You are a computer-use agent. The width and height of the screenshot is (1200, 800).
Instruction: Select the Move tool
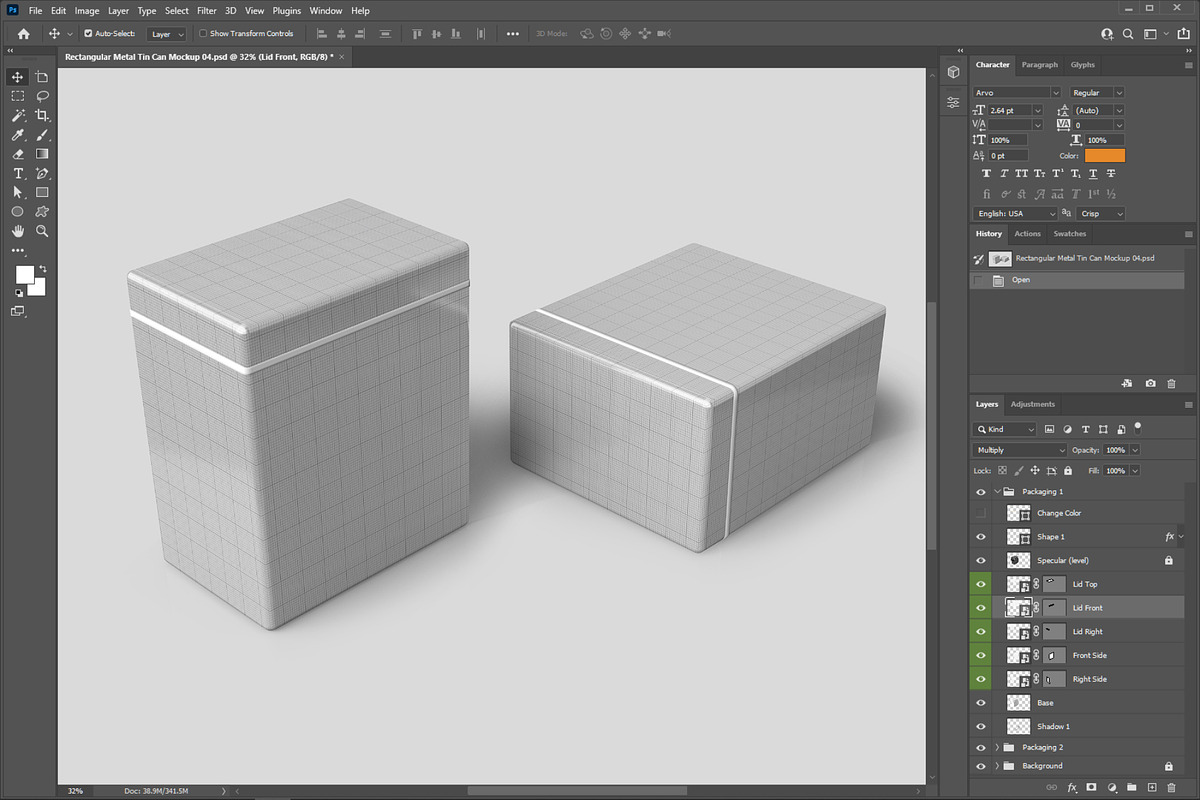pyautogui.click(x=18, y=77)
